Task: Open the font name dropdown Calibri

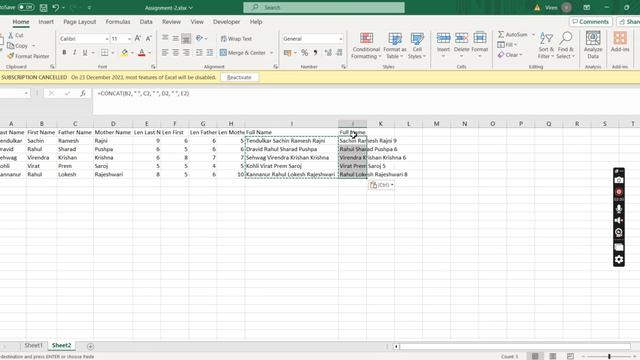Action: (107, 39)
